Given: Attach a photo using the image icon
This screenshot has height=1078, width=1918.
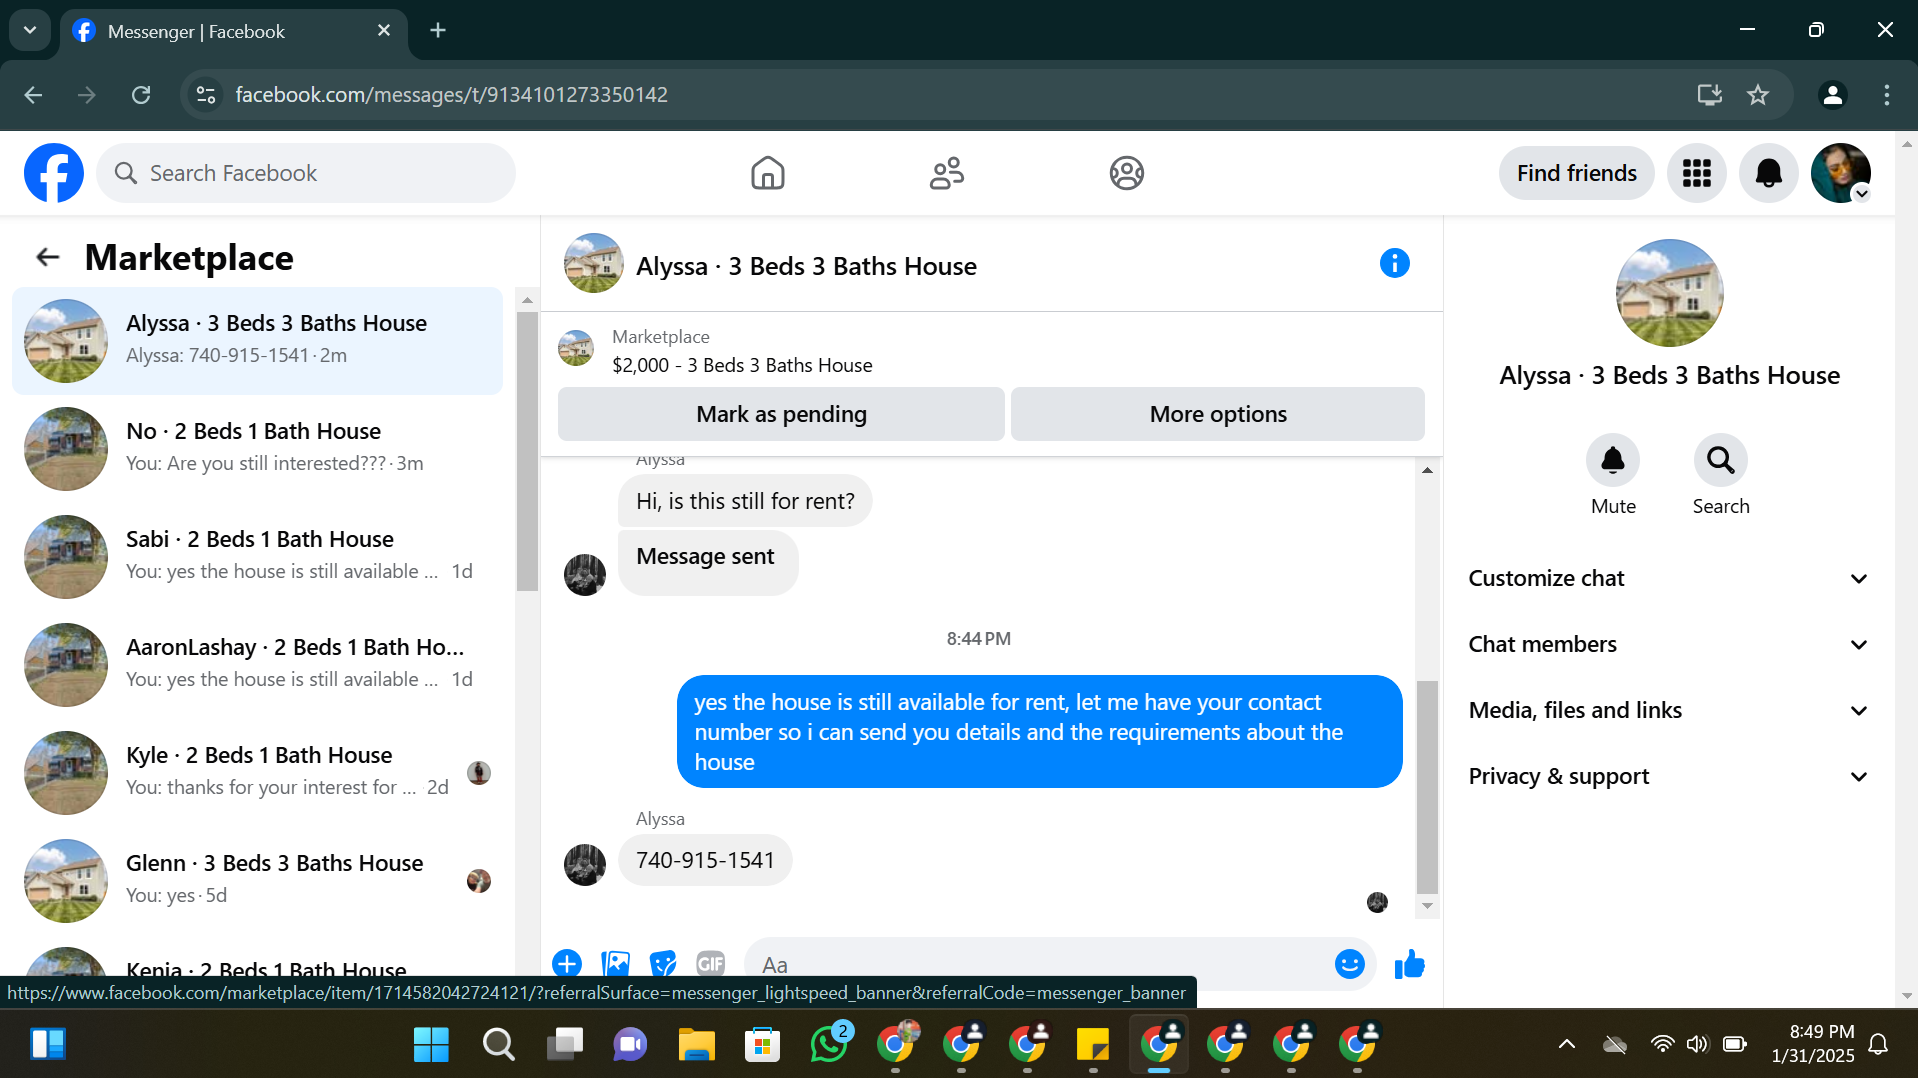Looking at the screenshot, I should click(615, 964).
